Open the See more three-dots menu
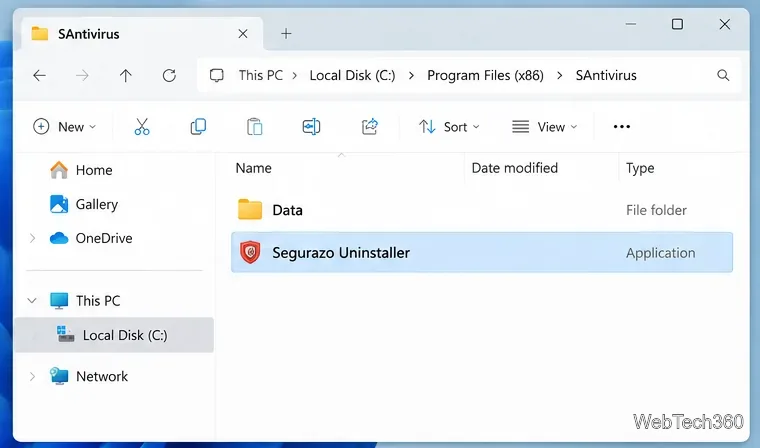The height and width of the screenshot is (448, 760). (621, 127)
